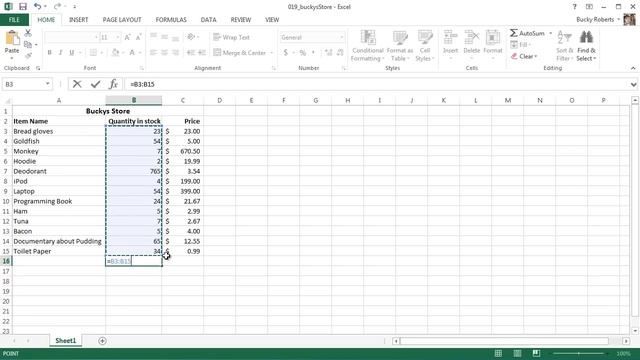Screen dimensions: 640x360
Task: Open number format General dropdown
Action: pos(342,37)
